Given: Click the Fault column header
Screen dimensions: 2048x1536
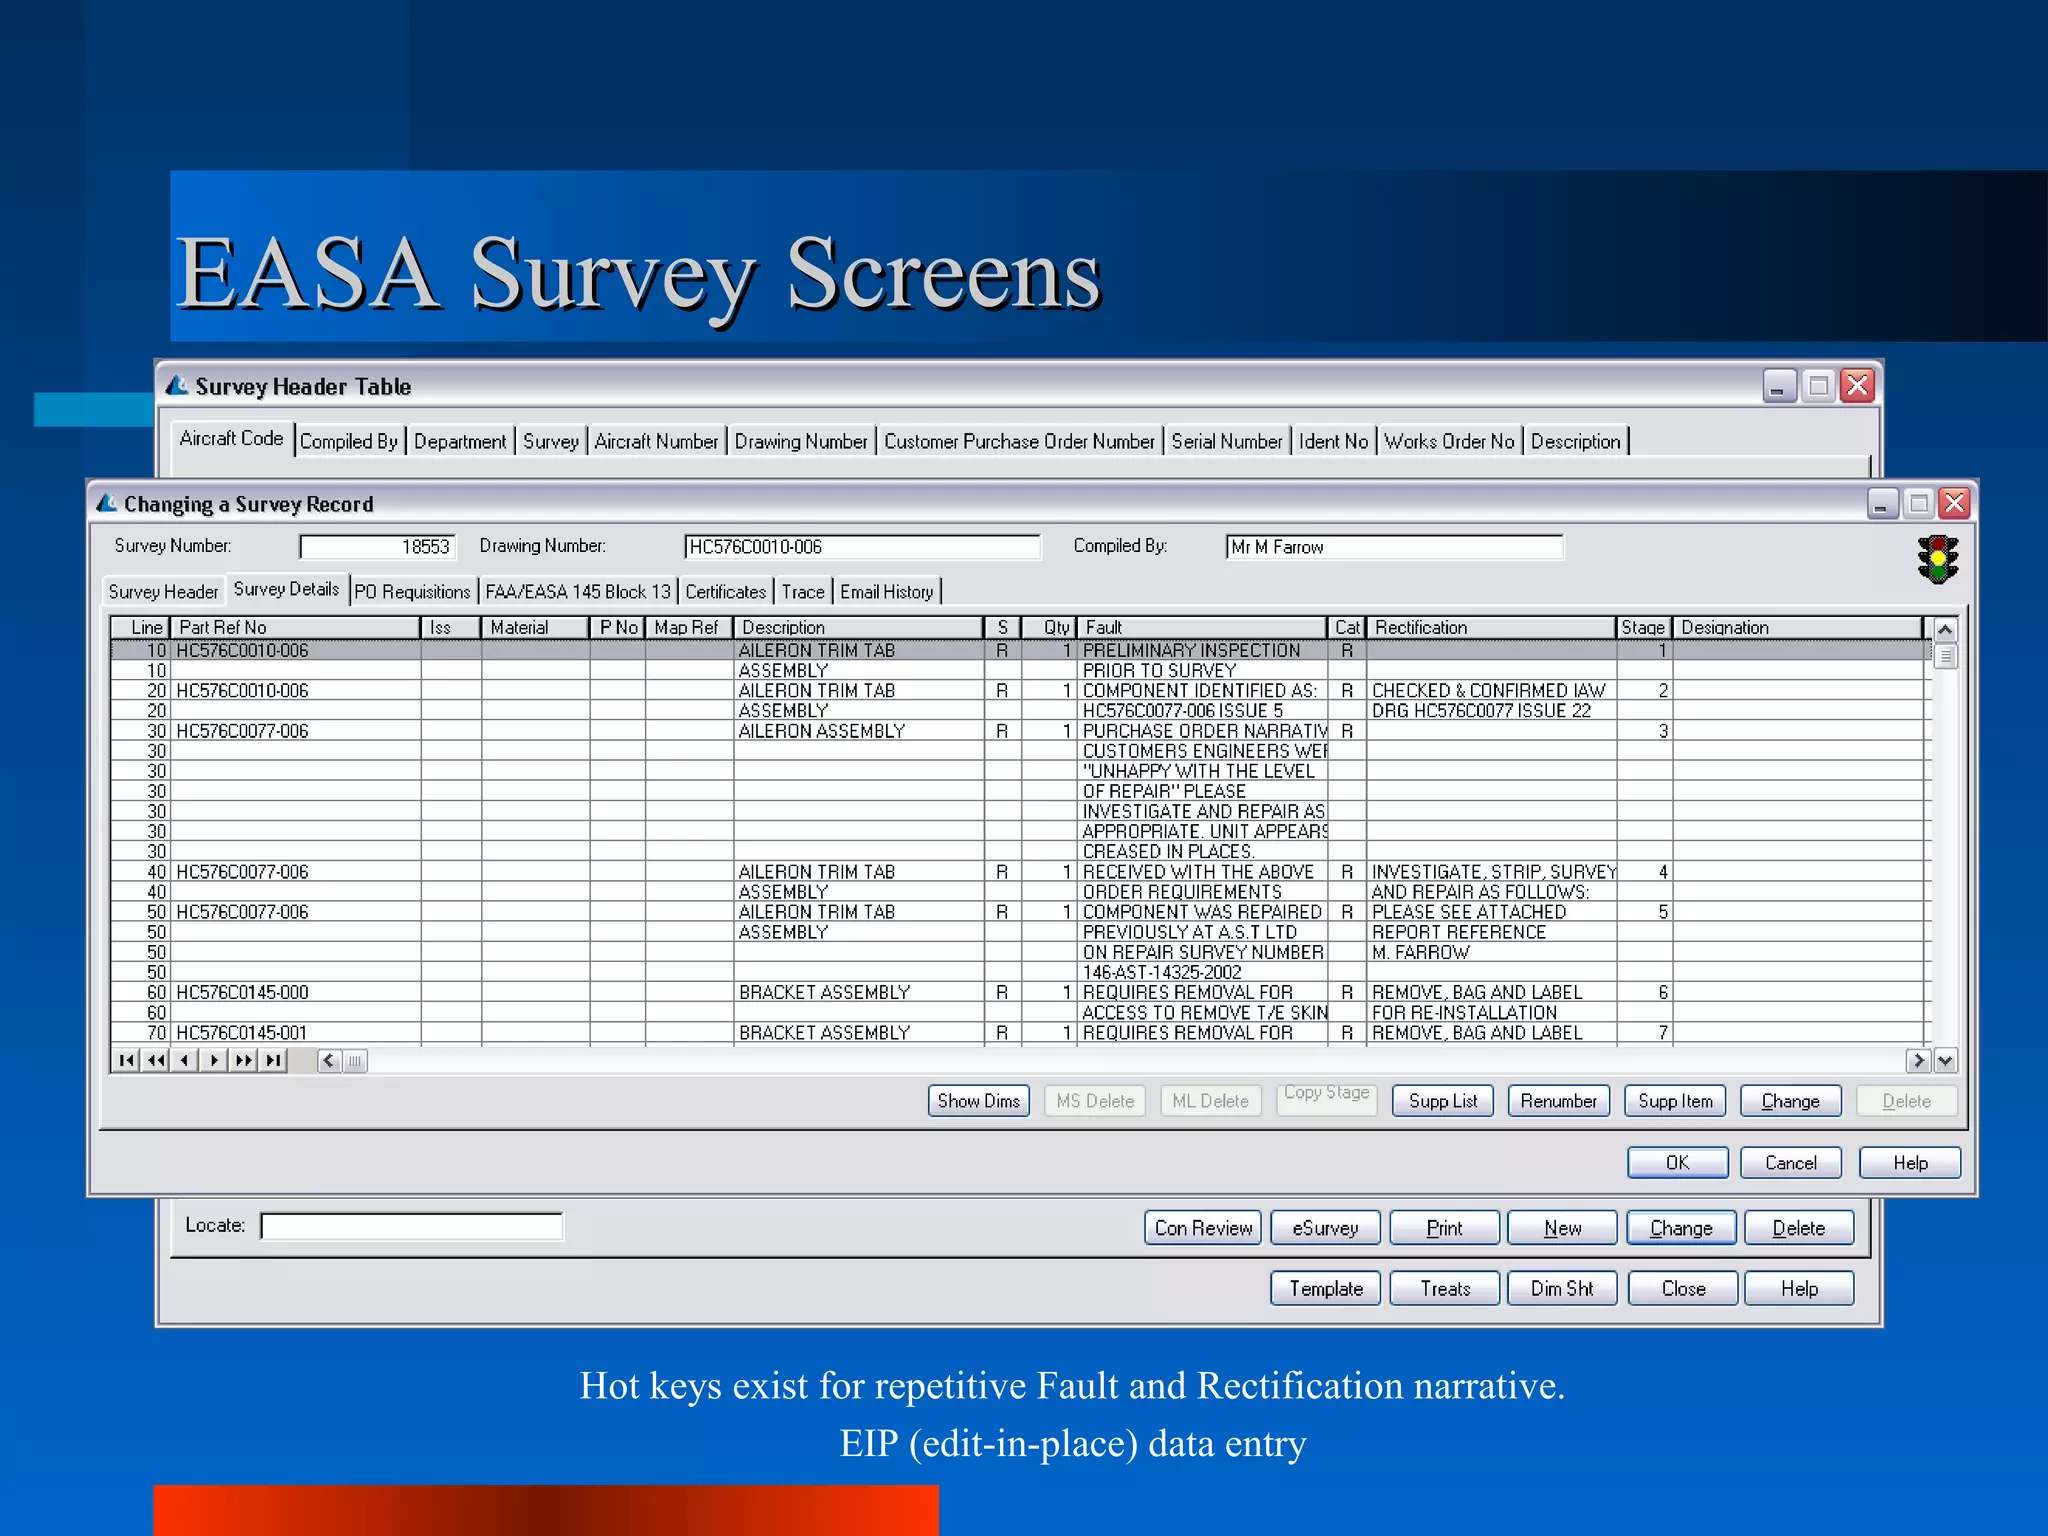Looking at the screenshot, I should coord(1202,627).
